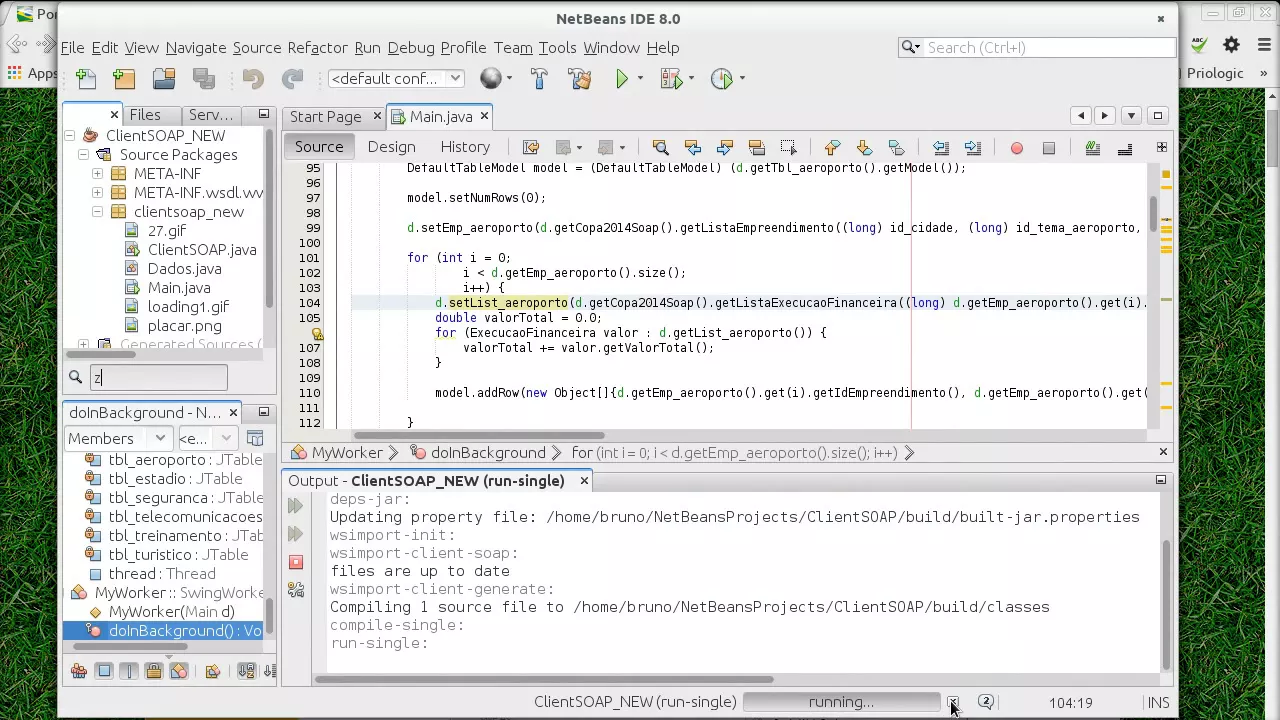Click red Start Macro Recording icon
The image size is (1280, 720).
click(x=1016, y=148)
